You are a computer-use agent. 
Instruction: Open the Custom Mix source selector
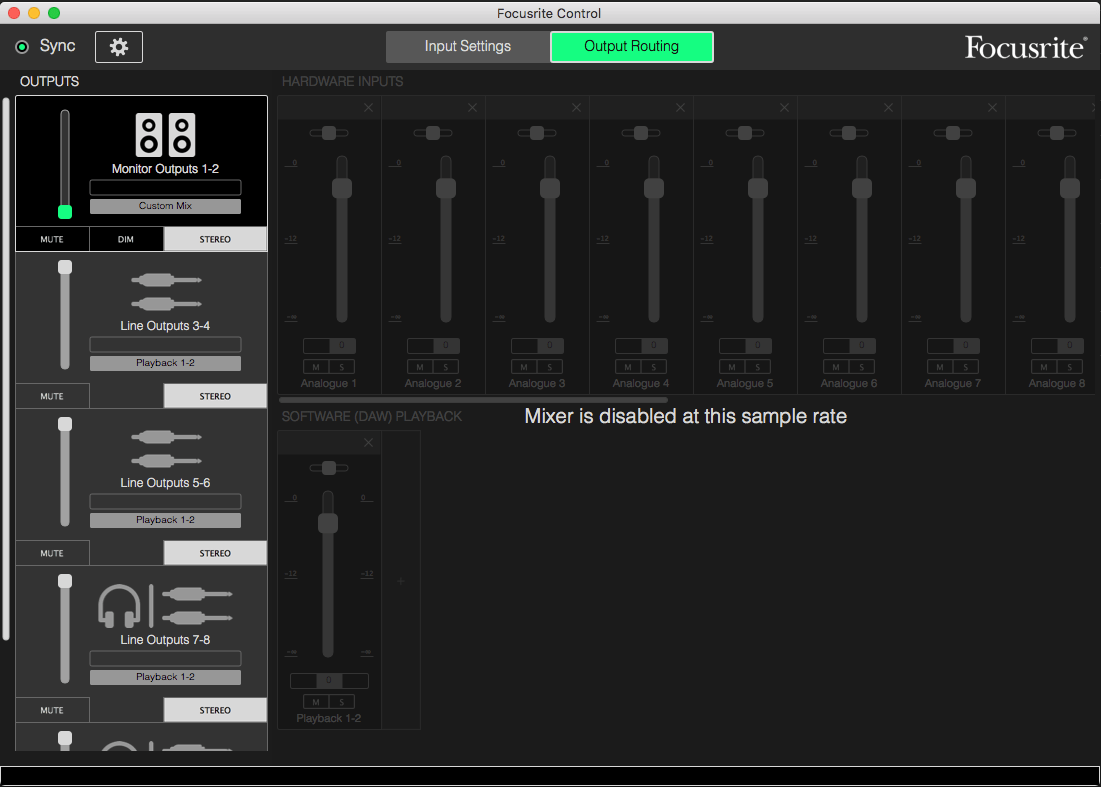[x=164, y=206]
